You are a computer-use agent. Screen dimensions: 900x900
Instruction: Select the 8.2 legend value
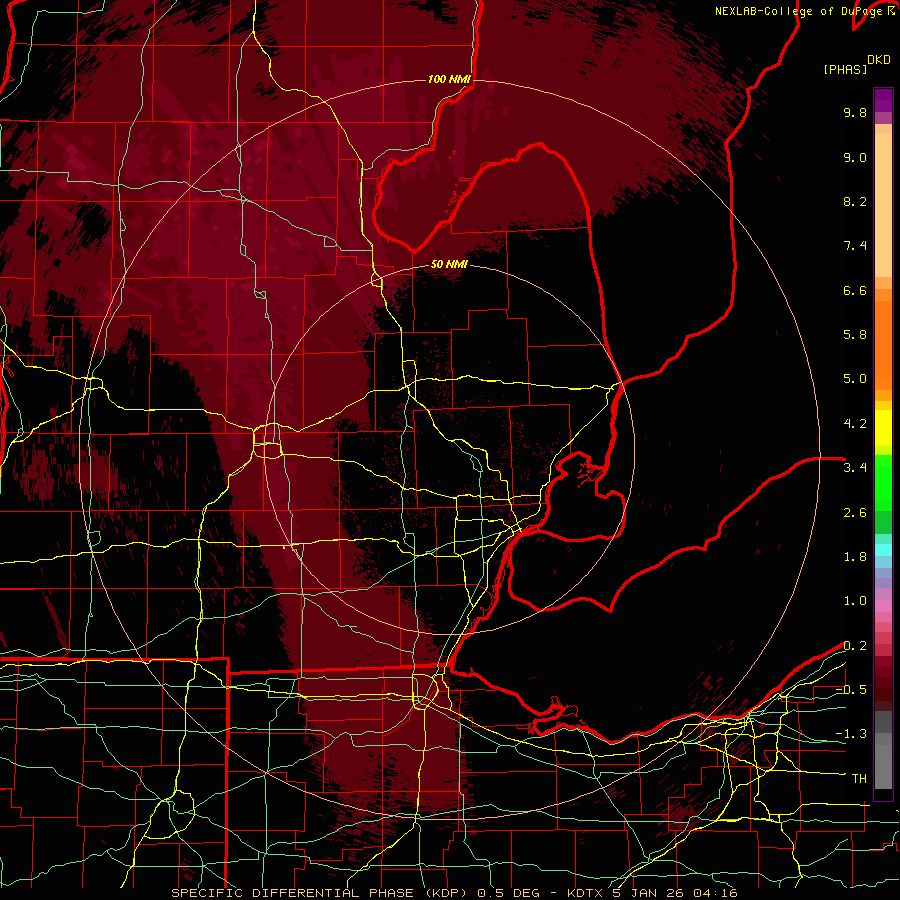pos(855,201)
